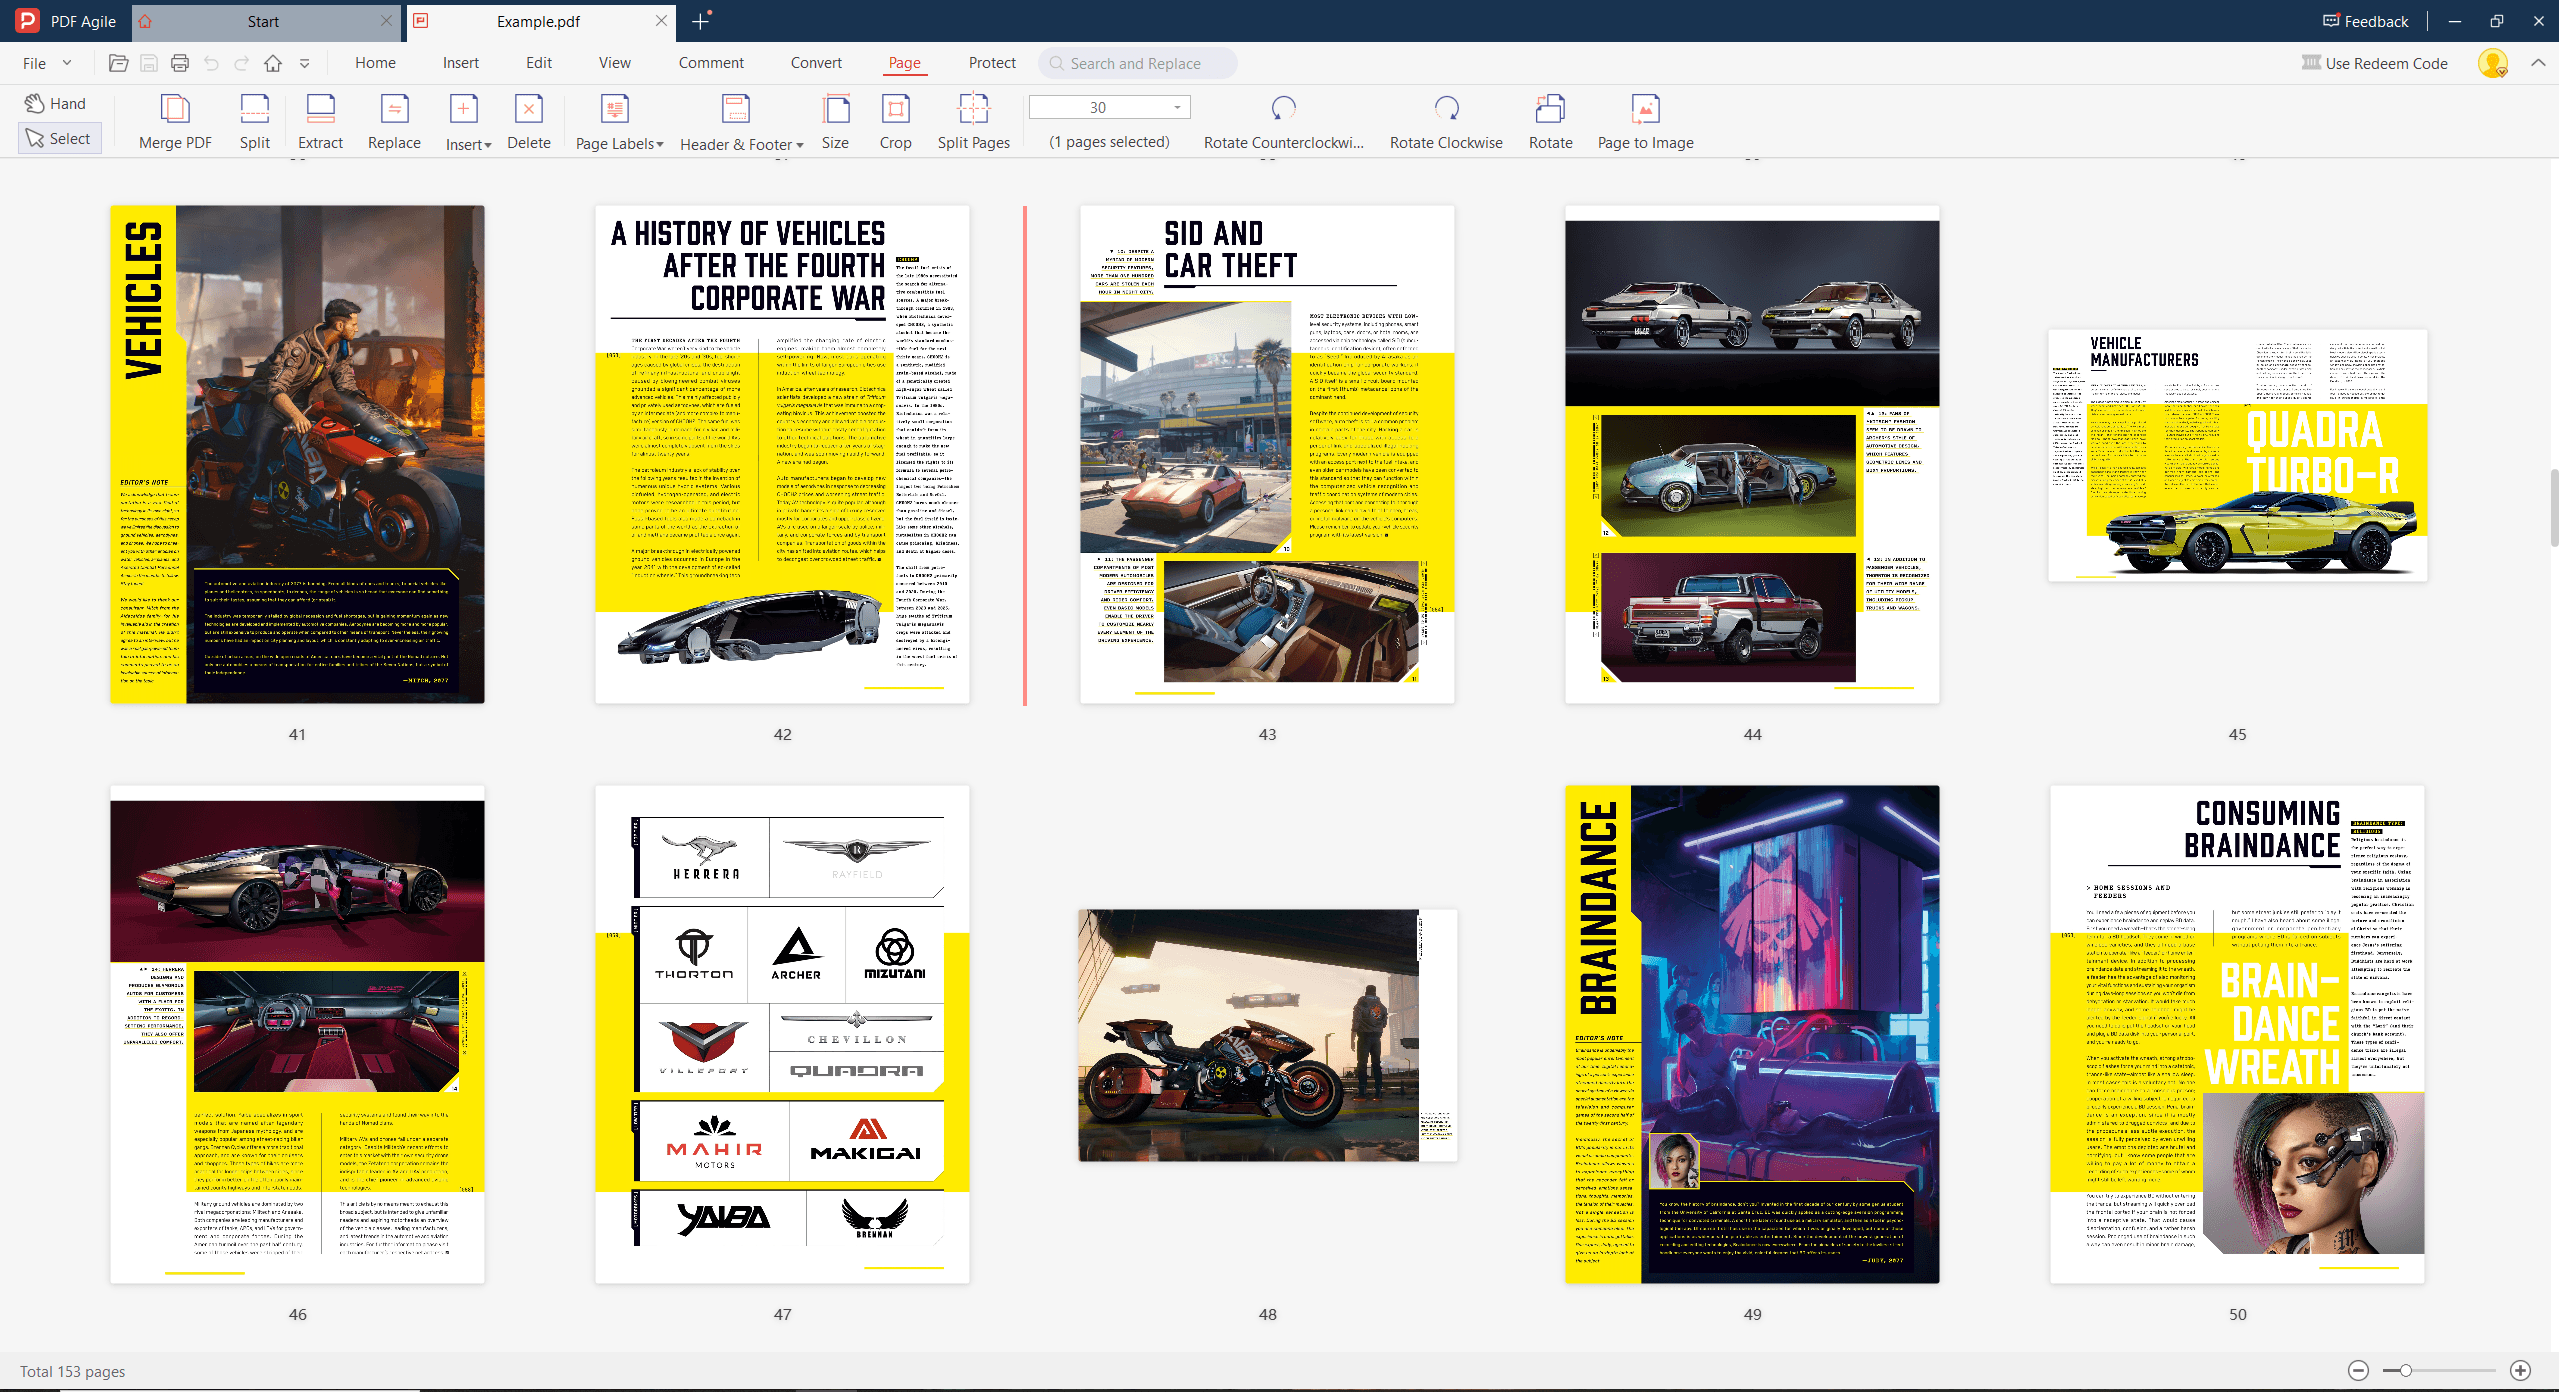
Task: Open the Edit ribbon tab
Action: 539,63
